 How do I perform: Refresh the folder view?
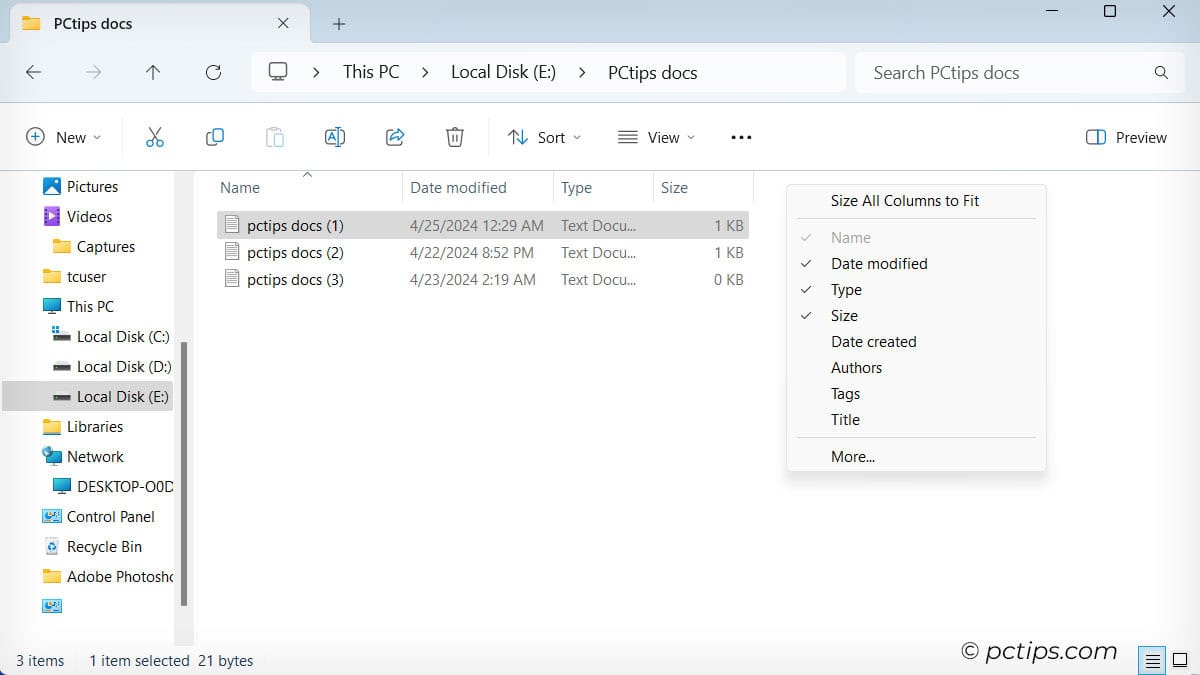click(213, 72)
